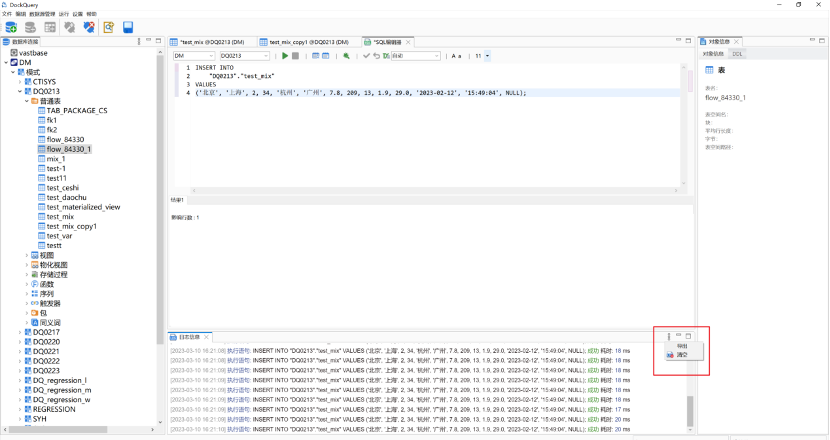Click the new database connection icon
This screenshot has width=830, height=440.
11,27
